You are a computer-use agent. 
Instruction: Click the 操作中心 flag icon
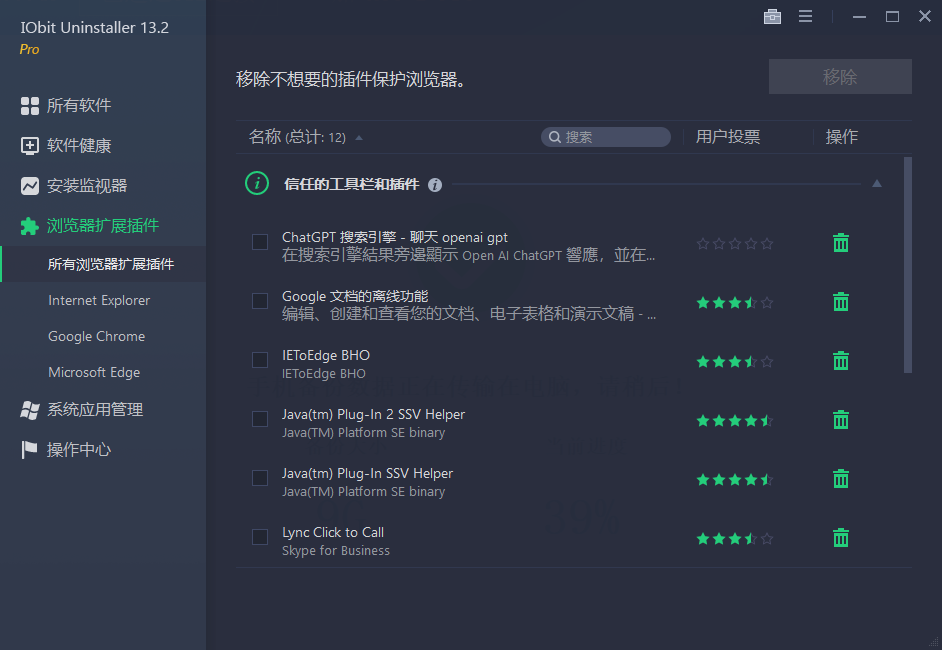(29, 449)
